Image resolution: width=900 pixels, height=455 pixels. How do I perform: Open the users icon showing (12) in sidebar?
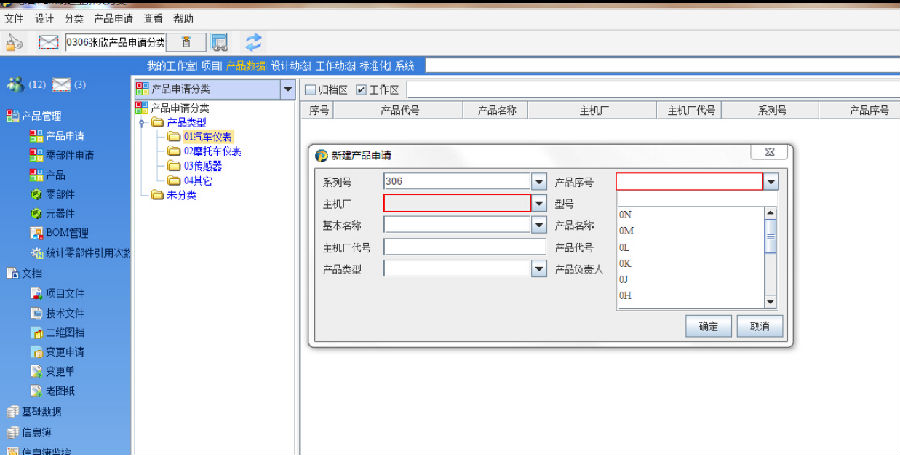(x=15, y=84)
